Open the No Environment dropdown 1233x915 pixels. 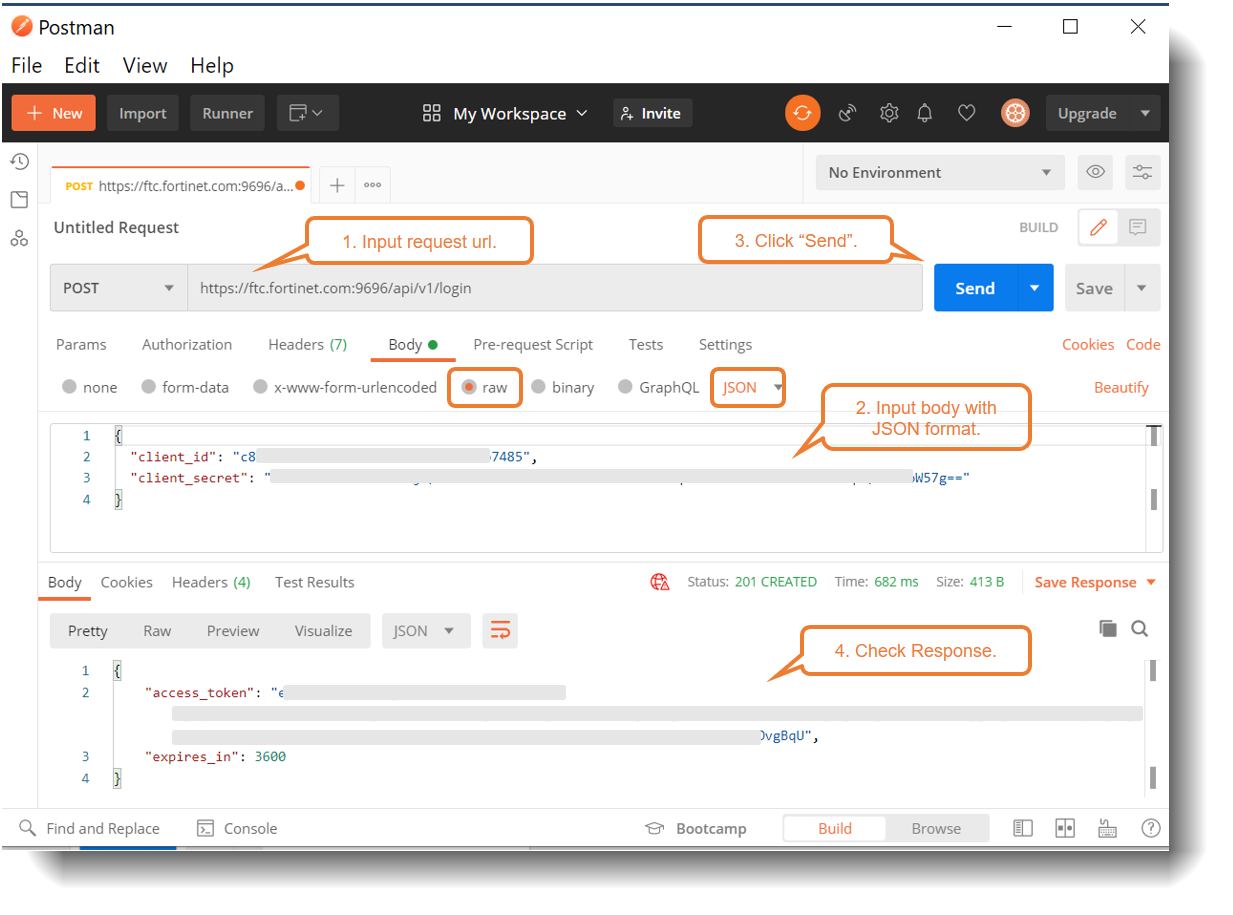pos(939,172)
